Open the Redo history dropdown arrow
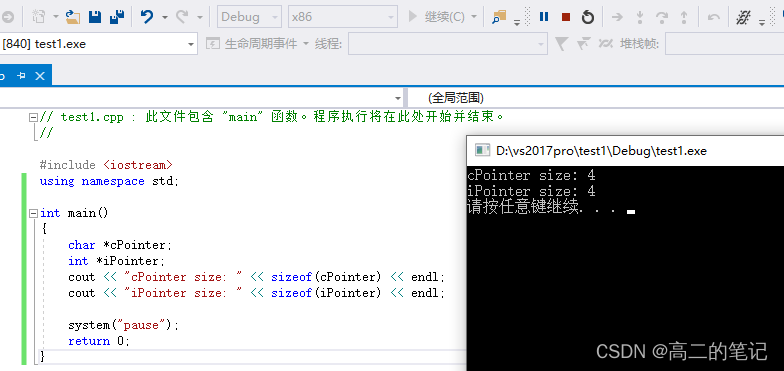 (x=200, y=17)
